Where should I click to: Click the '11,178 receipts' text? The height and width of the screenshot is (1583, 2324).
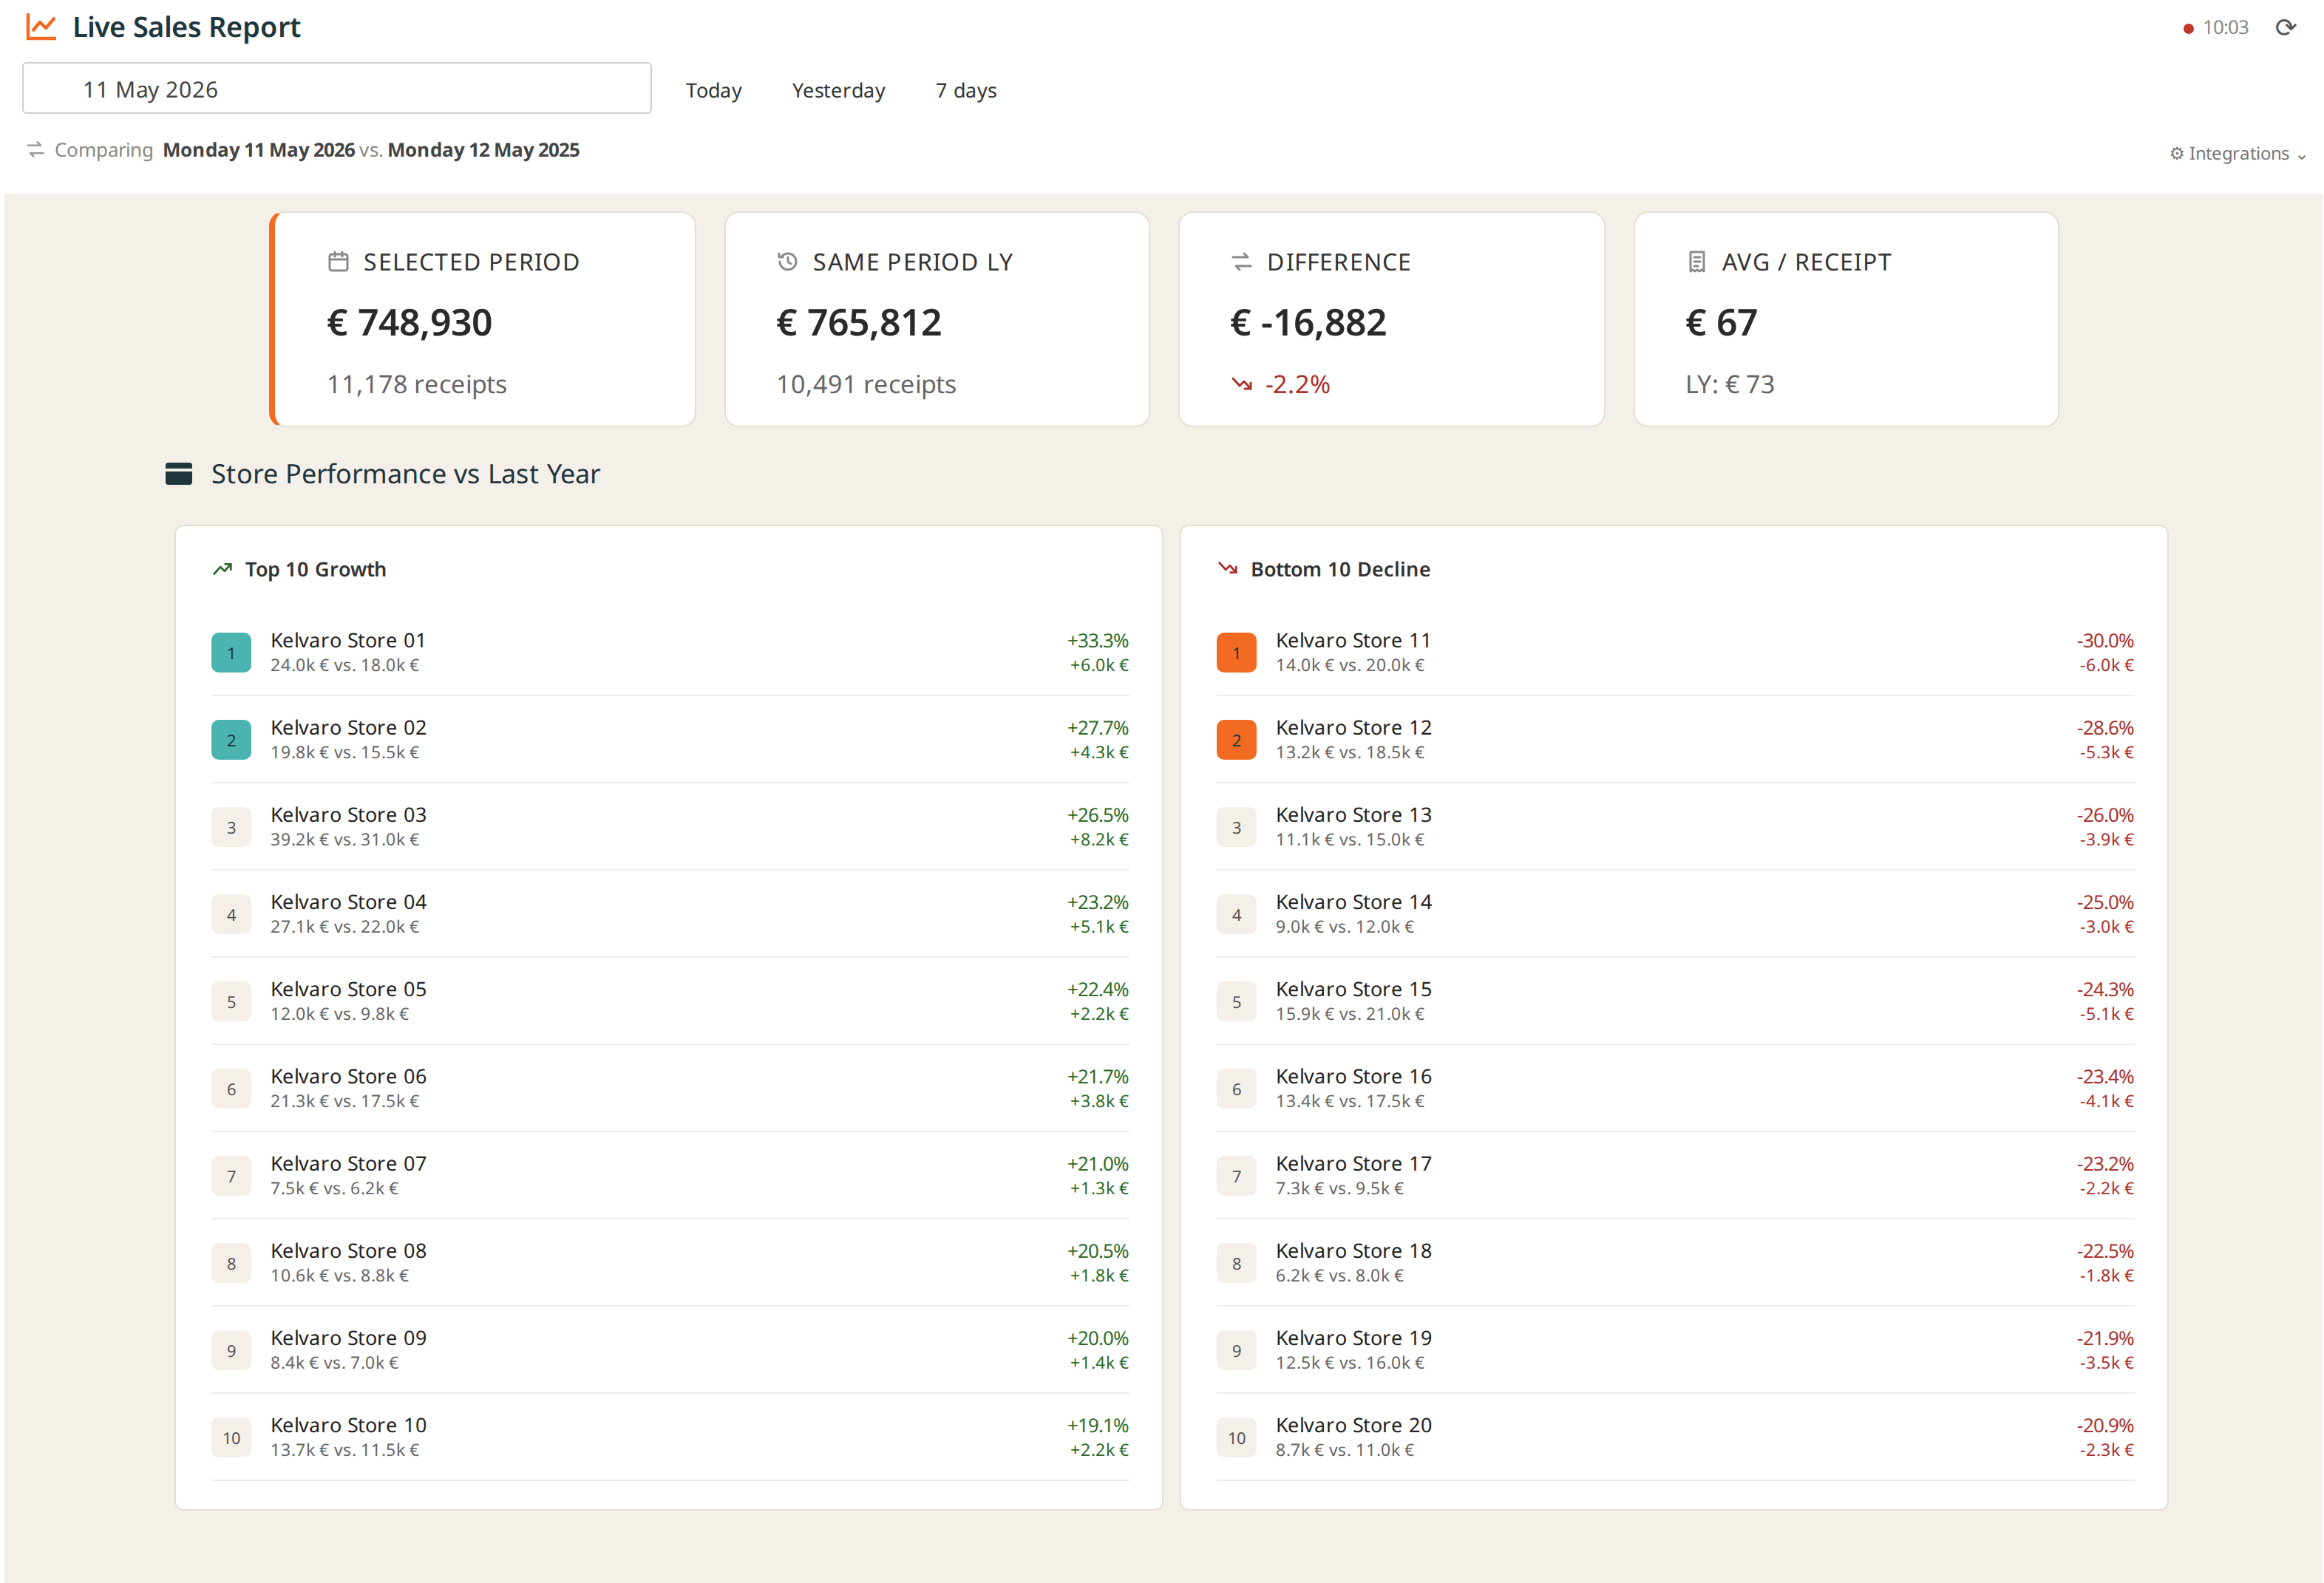417,384
